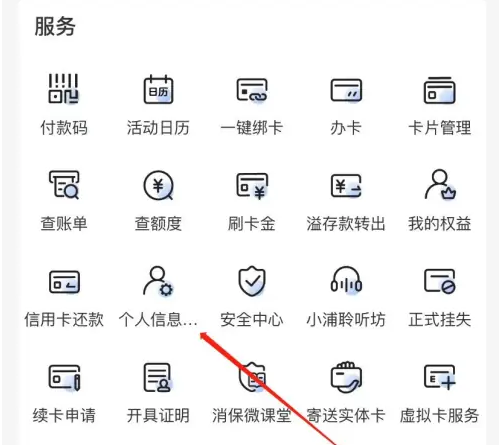Select the 办卡 card application icon
Screen dimensions: 499x445
346,90
